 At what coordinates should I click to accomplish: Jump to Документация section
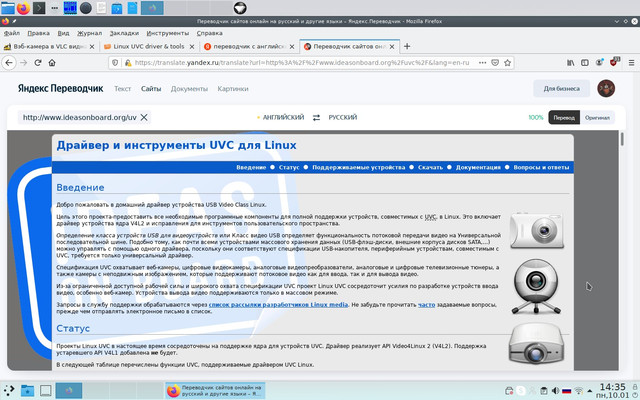point(478,167)
